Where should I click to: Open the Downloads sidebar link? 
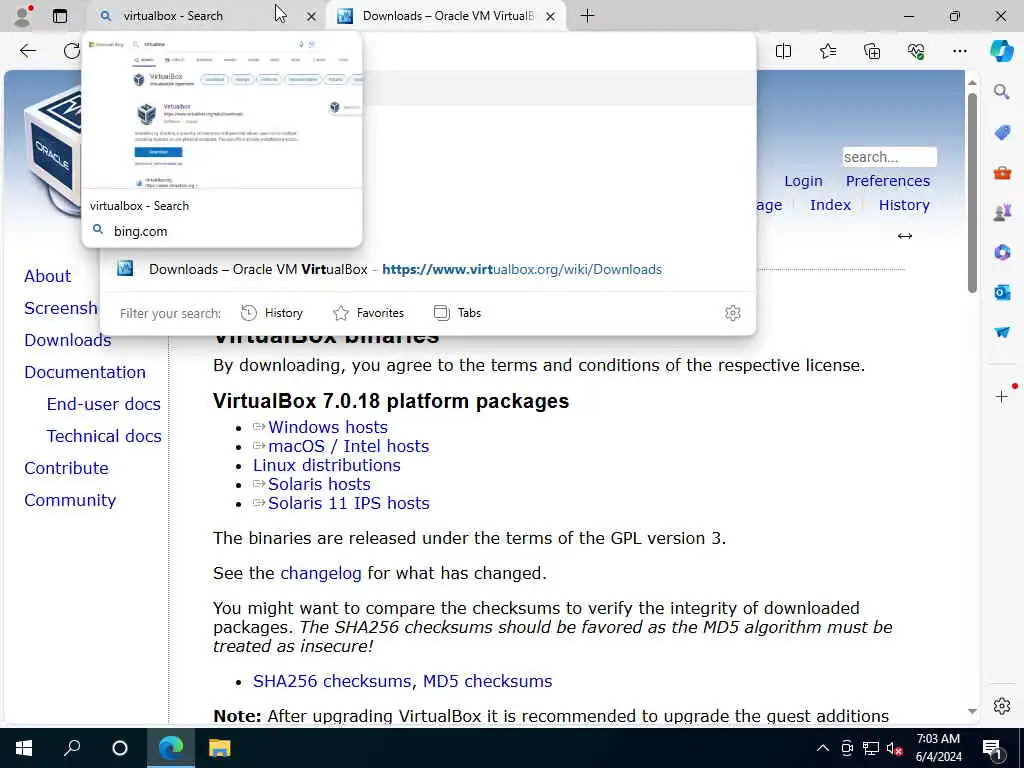click(x=68, y=340)
